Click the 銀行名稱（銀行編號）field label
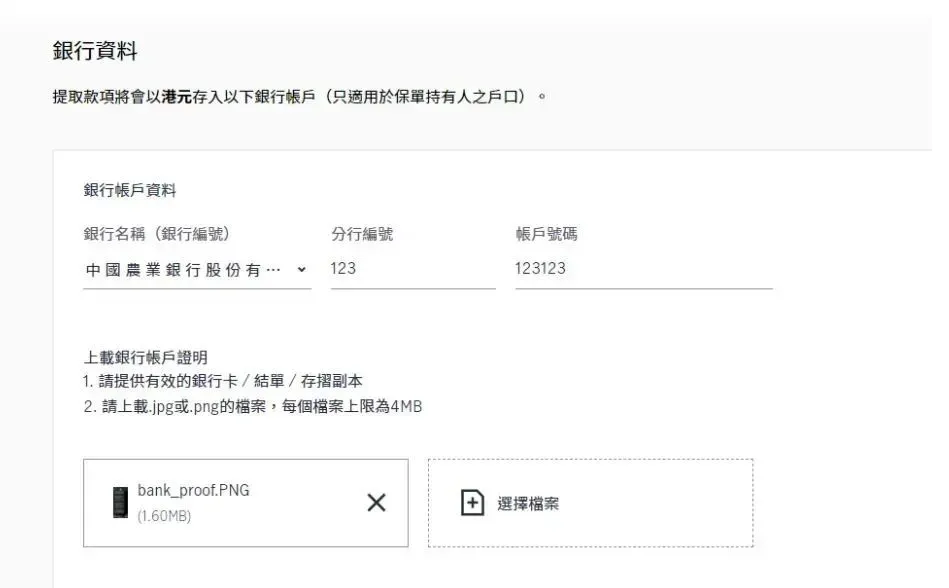Screen dimensions: 949x588 (157, 234)
